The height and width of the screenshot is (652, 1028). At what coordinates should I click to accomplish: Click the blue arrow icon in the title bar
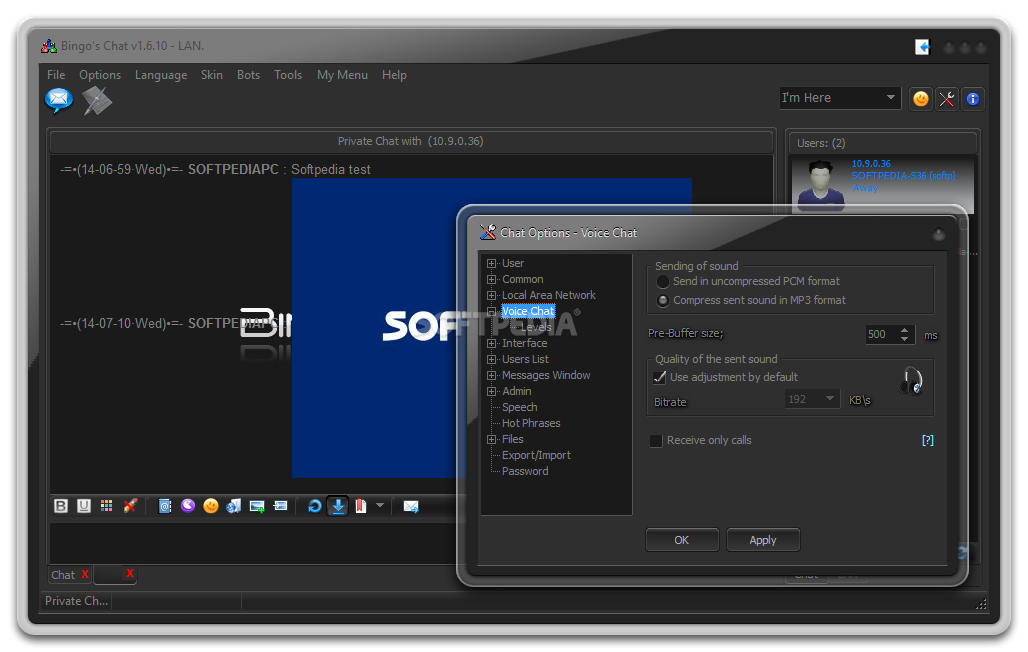(922, 47)
